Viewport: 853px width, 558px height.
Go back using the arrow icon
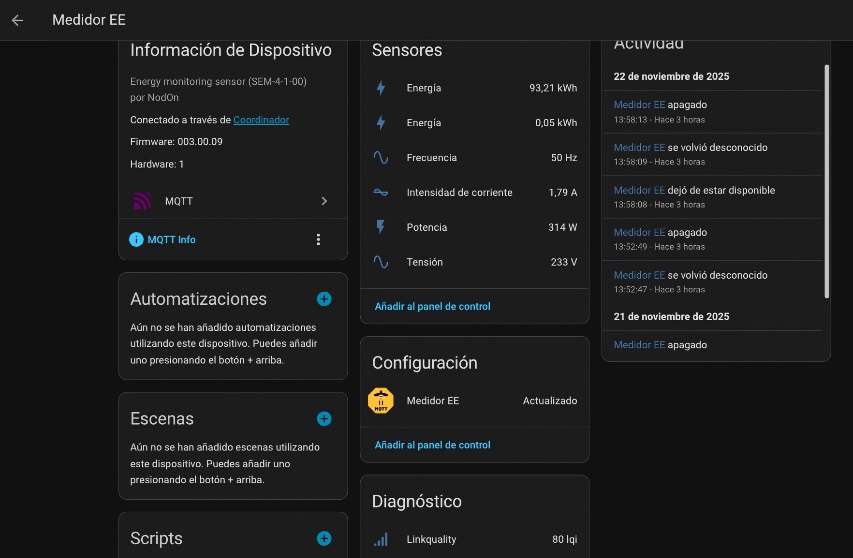coord(17,20)
